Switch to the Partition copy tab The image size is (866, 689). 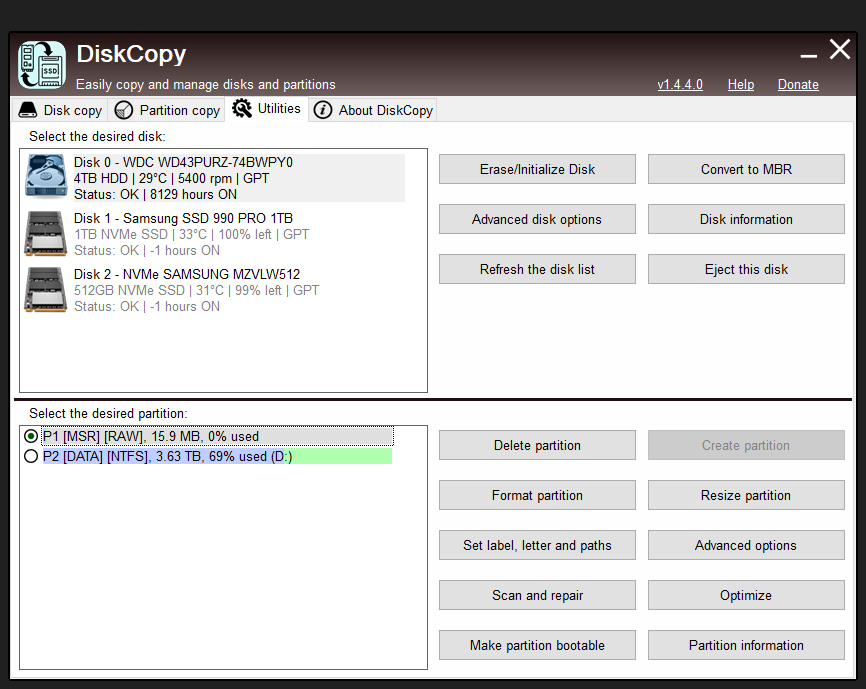click(167, 109)
